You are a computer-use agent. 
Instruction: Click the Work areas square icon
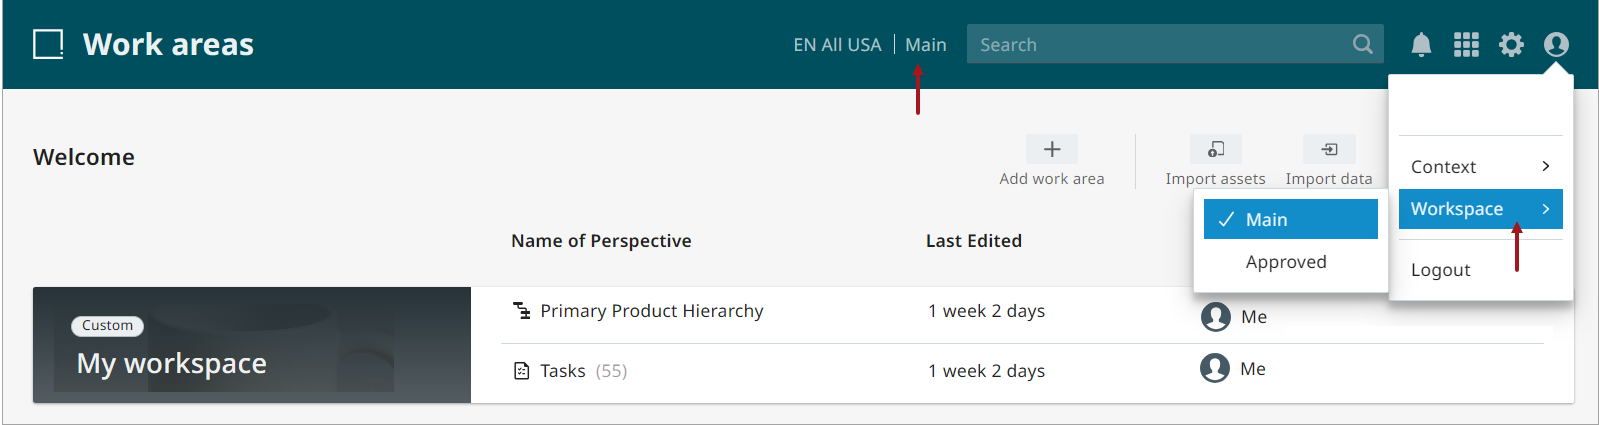48,45
